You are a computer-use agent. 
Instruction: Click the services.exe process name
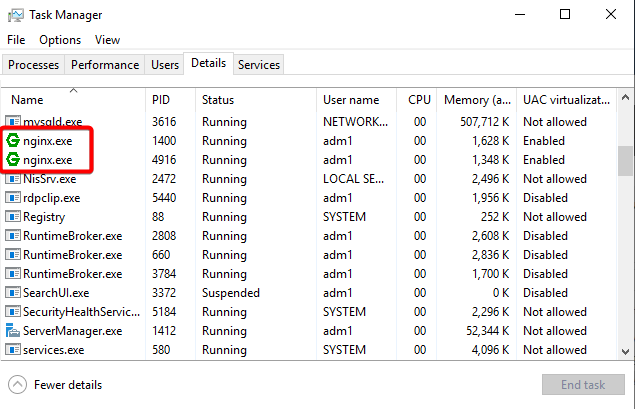[53, 350]
